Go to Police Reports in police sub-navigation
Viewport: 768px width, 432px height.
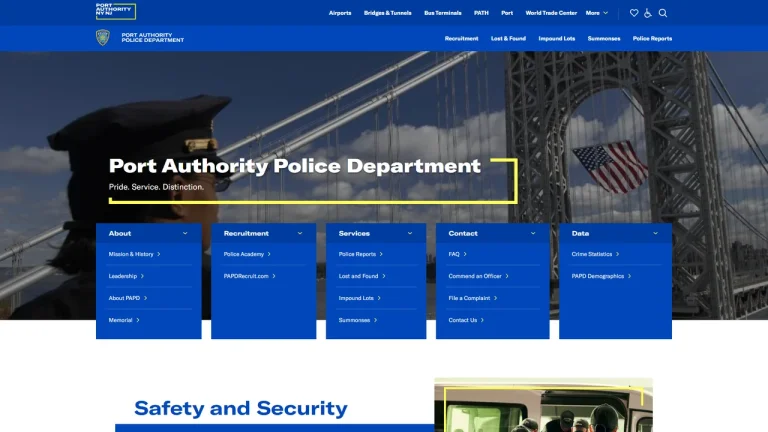[652, 38]
